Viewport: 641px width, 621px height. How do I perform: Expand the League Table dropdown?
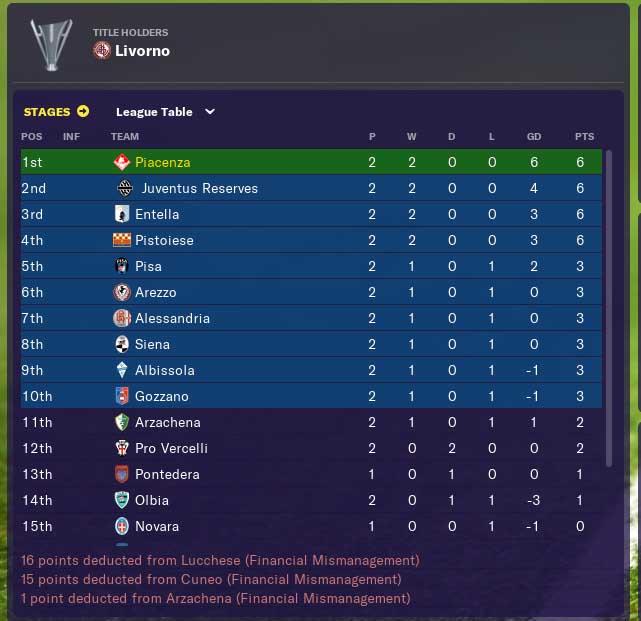coord(165,112)
